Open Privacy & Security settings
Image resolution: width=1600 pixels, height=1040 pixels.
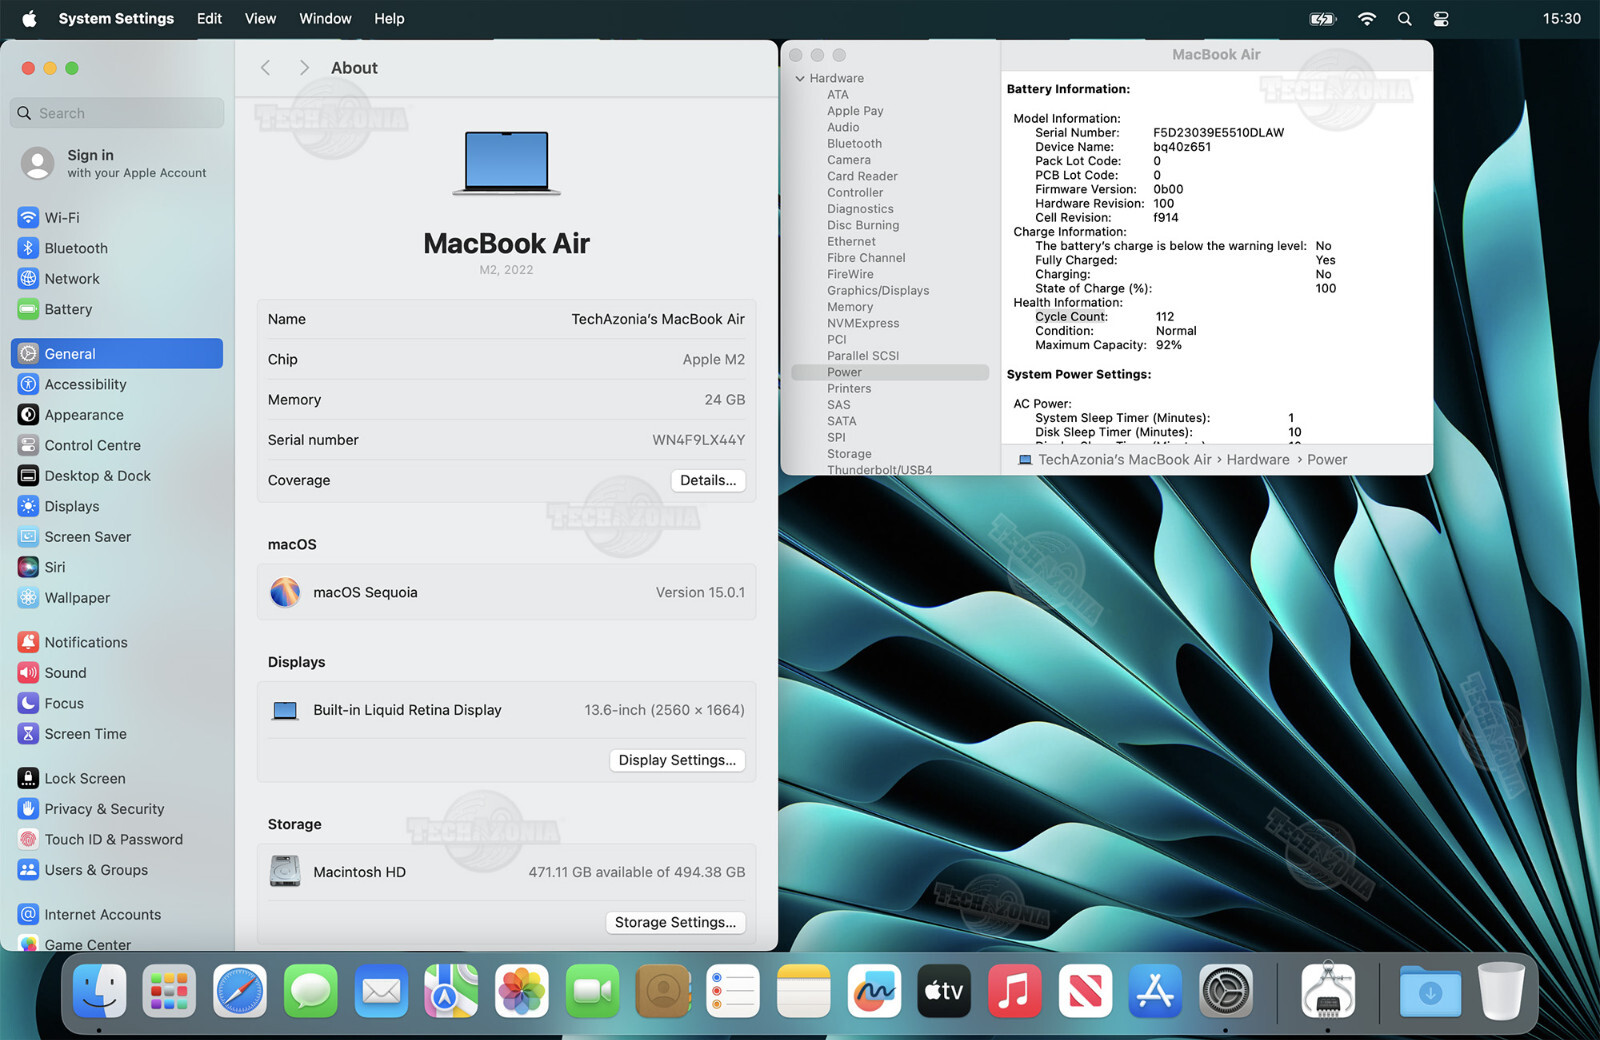pyautogui.click(x=116, y=809)
